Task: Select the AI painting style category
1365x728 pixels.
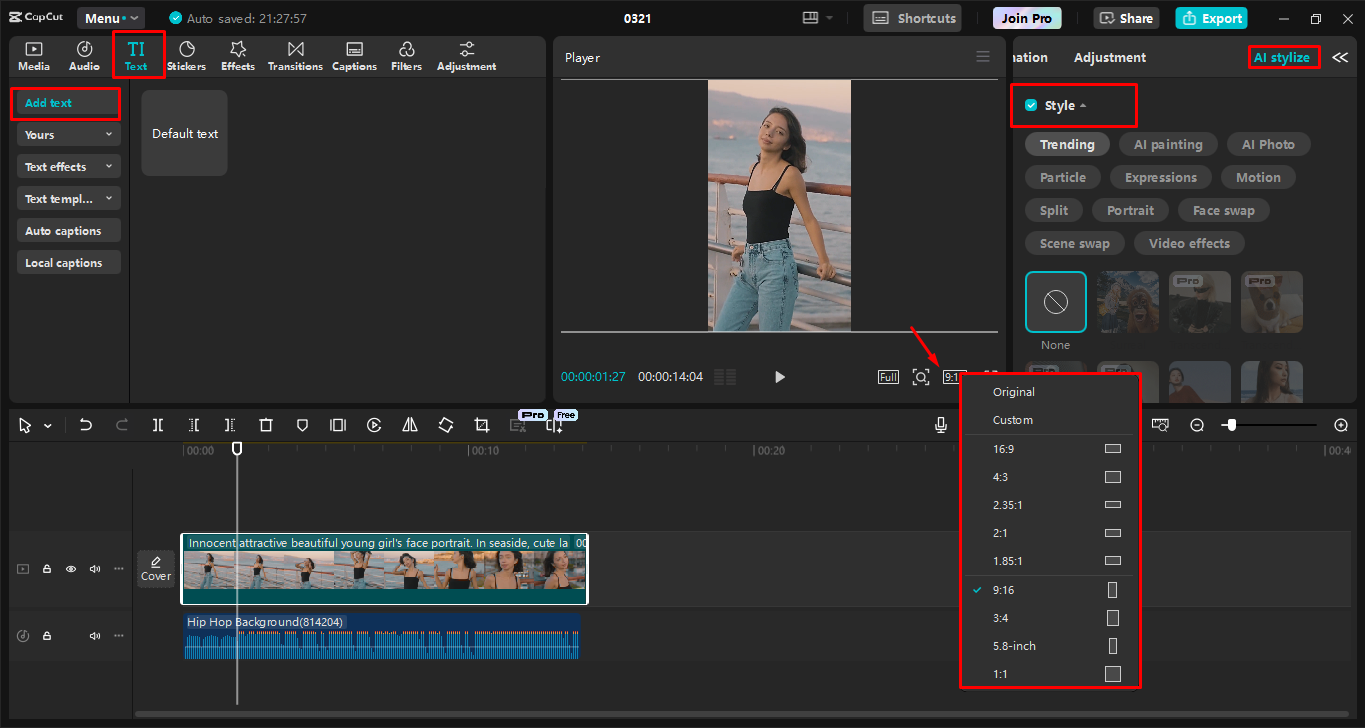Action: 1167,145
